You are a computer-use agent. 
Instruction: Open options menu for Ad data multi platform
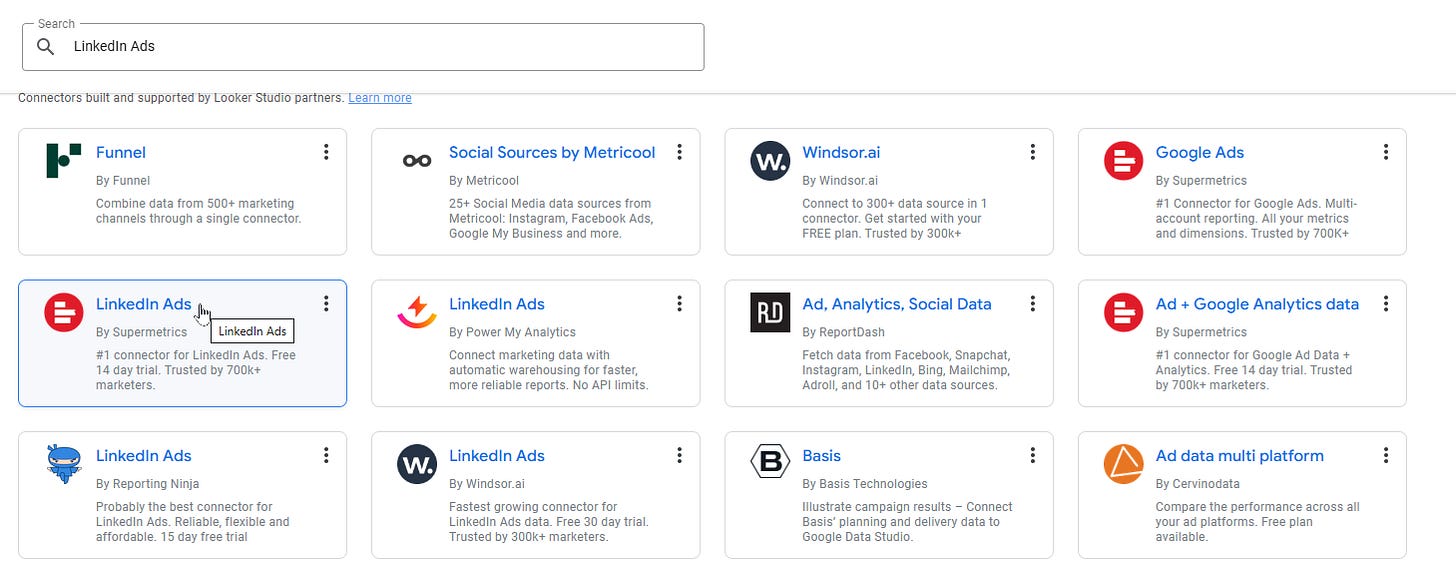[1386, 455]
